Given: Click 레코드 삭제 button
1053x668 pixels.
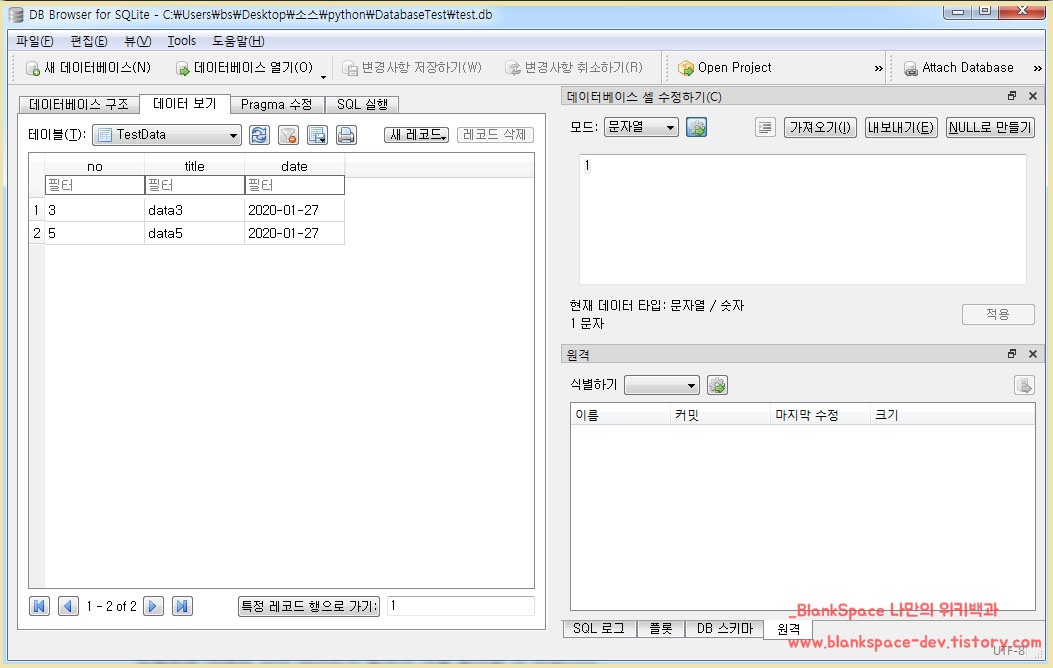Looking at the screenshot, I should point(495,135).
